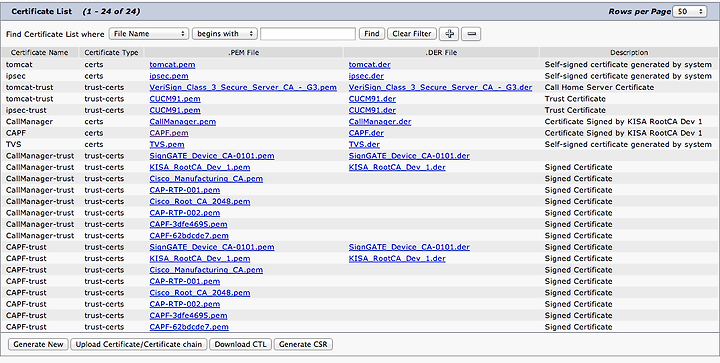Click 'ipsec' certificate name cell

tap(16, 76)
